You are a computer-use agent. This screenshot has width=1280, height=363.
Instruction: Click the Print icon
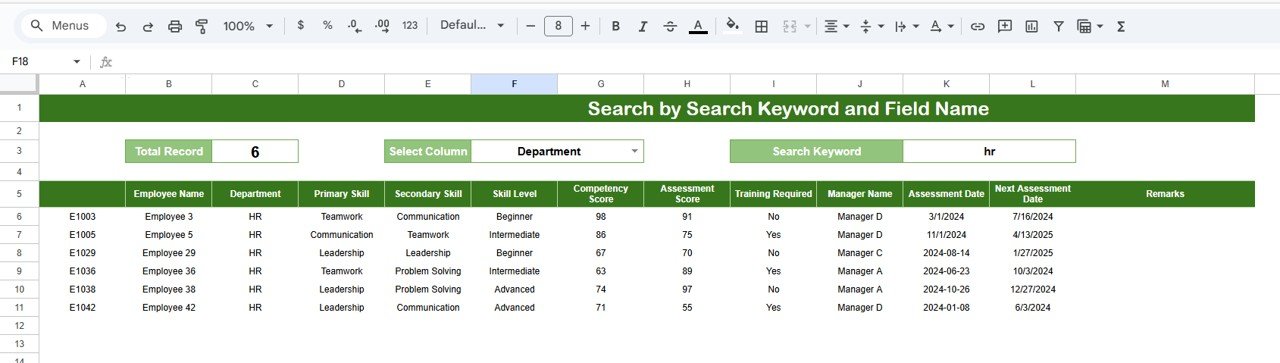tap(175, 26)
